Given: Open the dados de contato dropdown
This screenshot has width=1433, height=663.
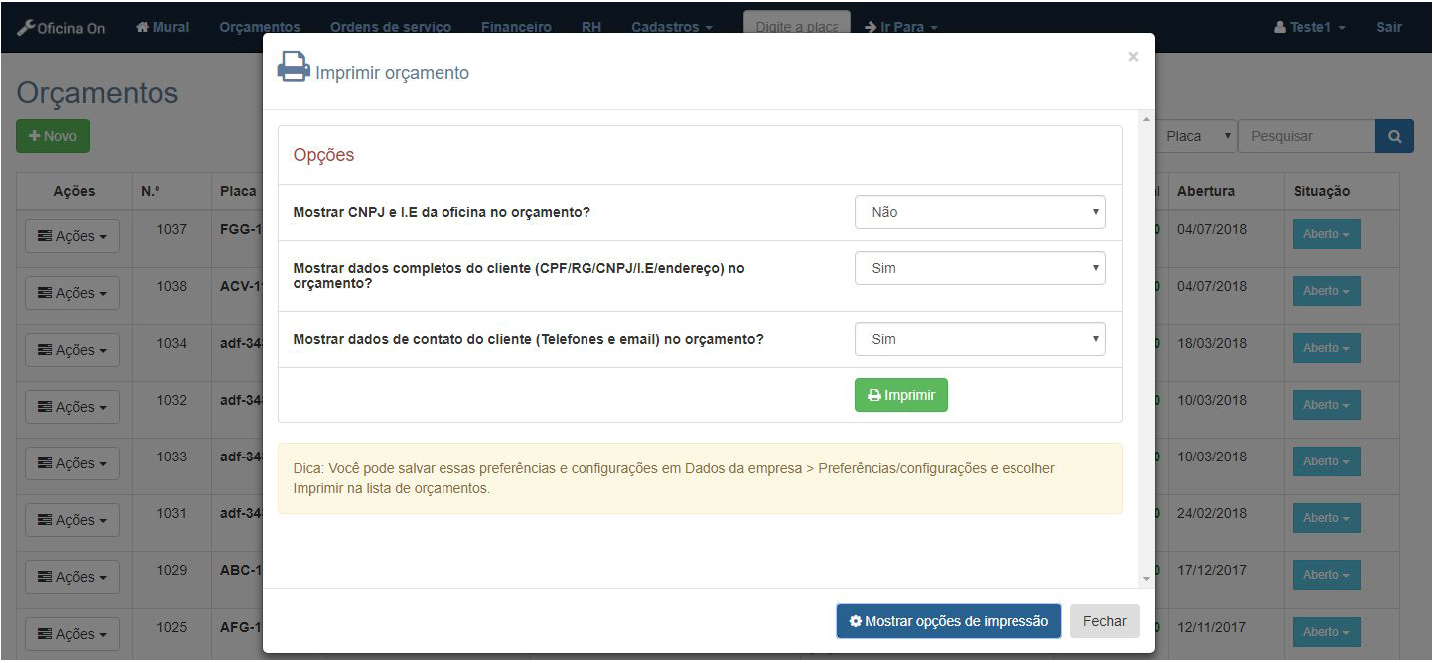Looking at the screenshot, I should 979,339.
